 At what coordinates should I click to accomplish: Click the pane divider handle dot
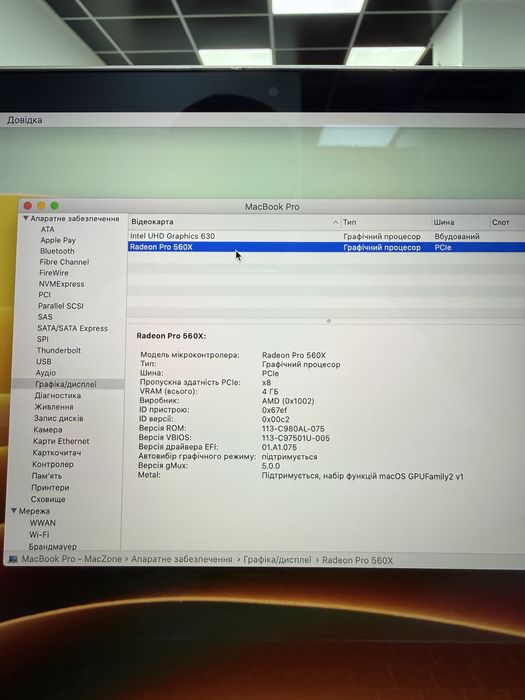(x=329, y=321)
